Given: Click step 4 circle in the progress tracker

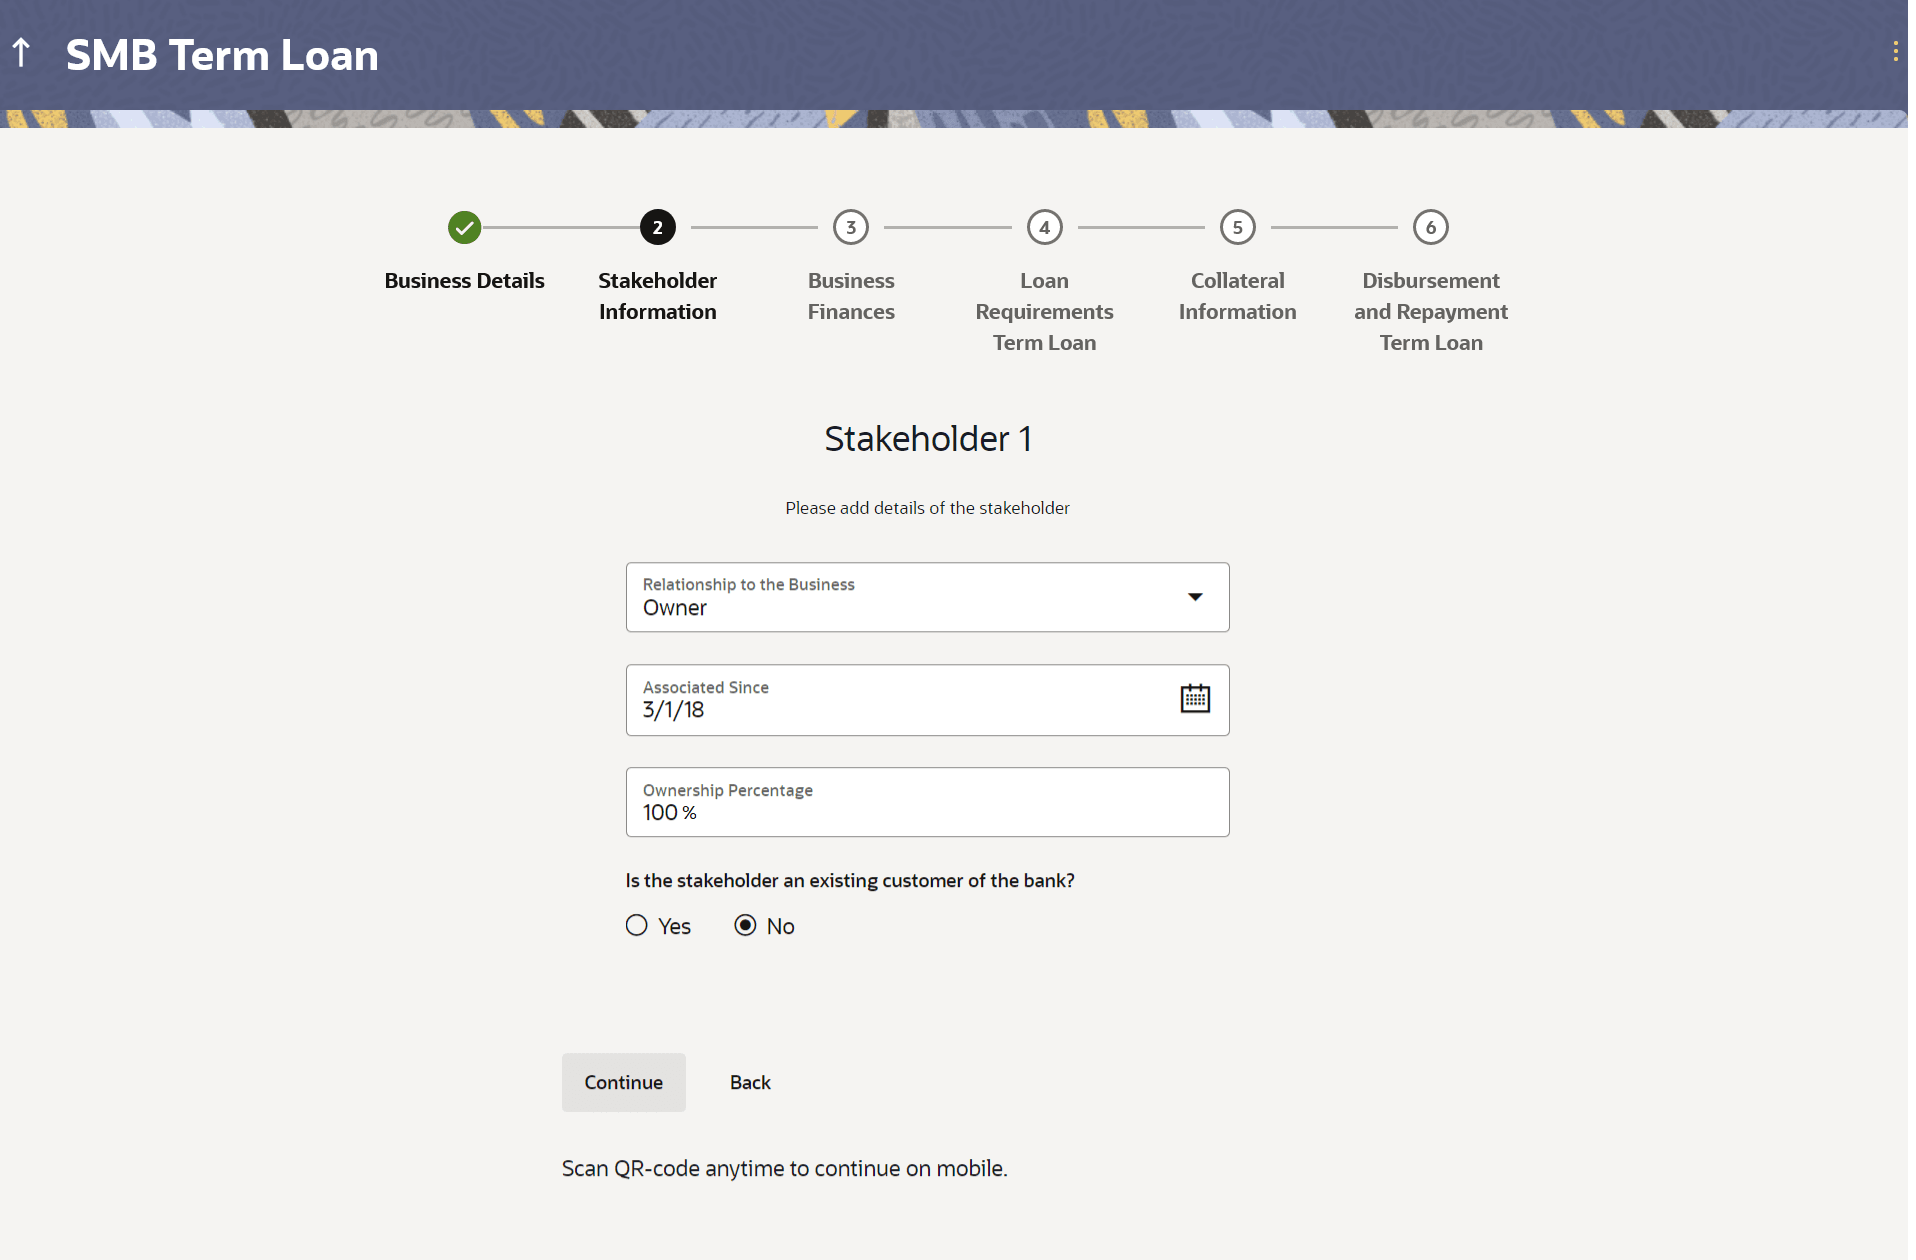Looking at the screenshot, I should pos(1044,228).
